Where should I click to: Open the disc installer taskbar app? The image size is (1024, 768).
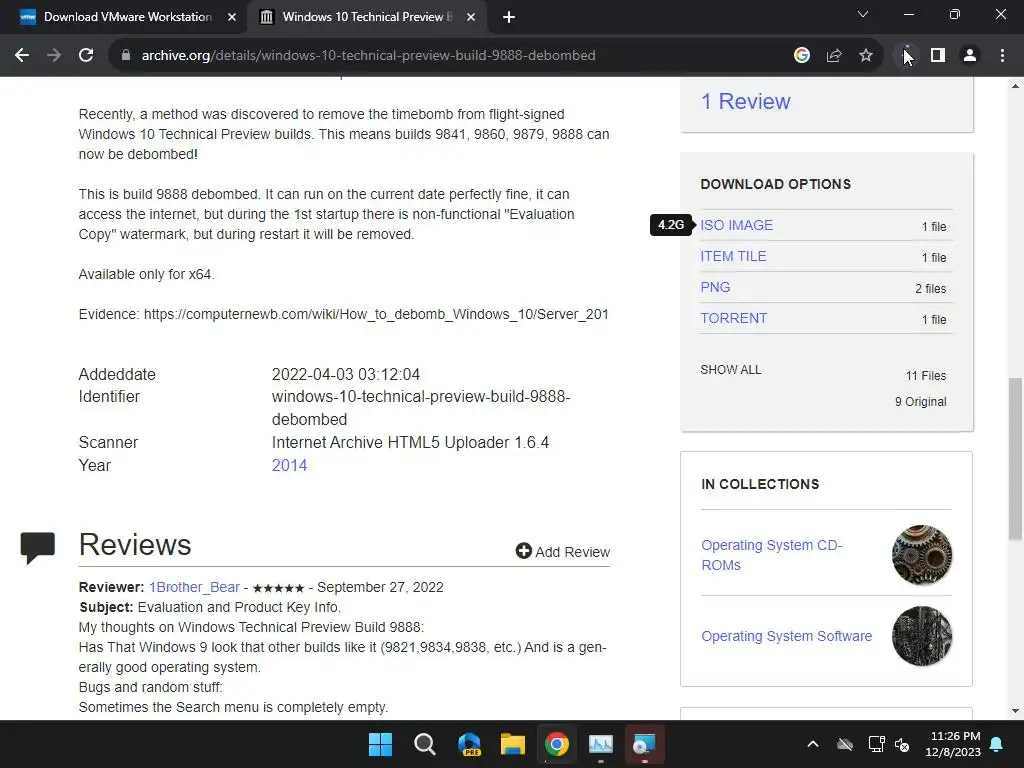tap(645, 744)
